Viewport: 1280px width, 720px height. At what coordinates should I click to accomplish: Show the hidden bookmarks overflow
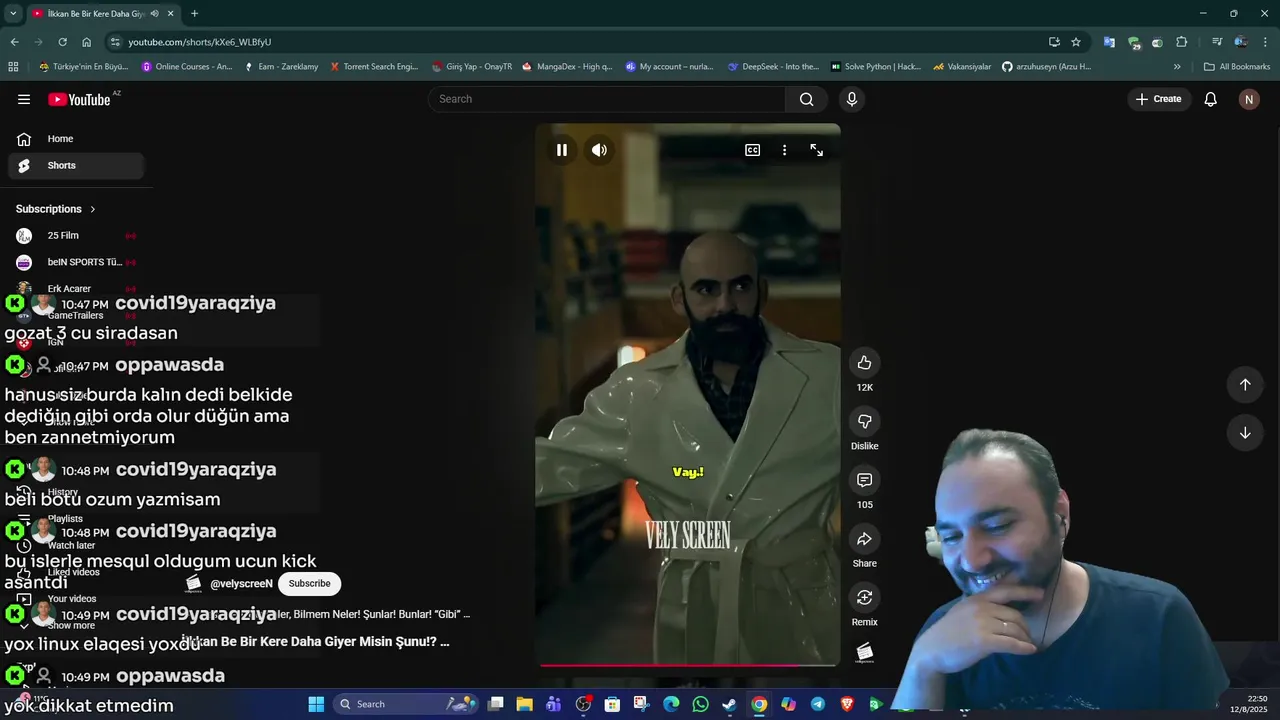(x=1177, y=67)
